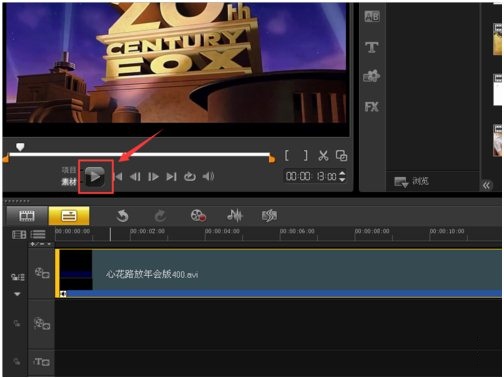Select the left orange trim marker
Viewport: 504px width, 378px height.
pos(6,159)
